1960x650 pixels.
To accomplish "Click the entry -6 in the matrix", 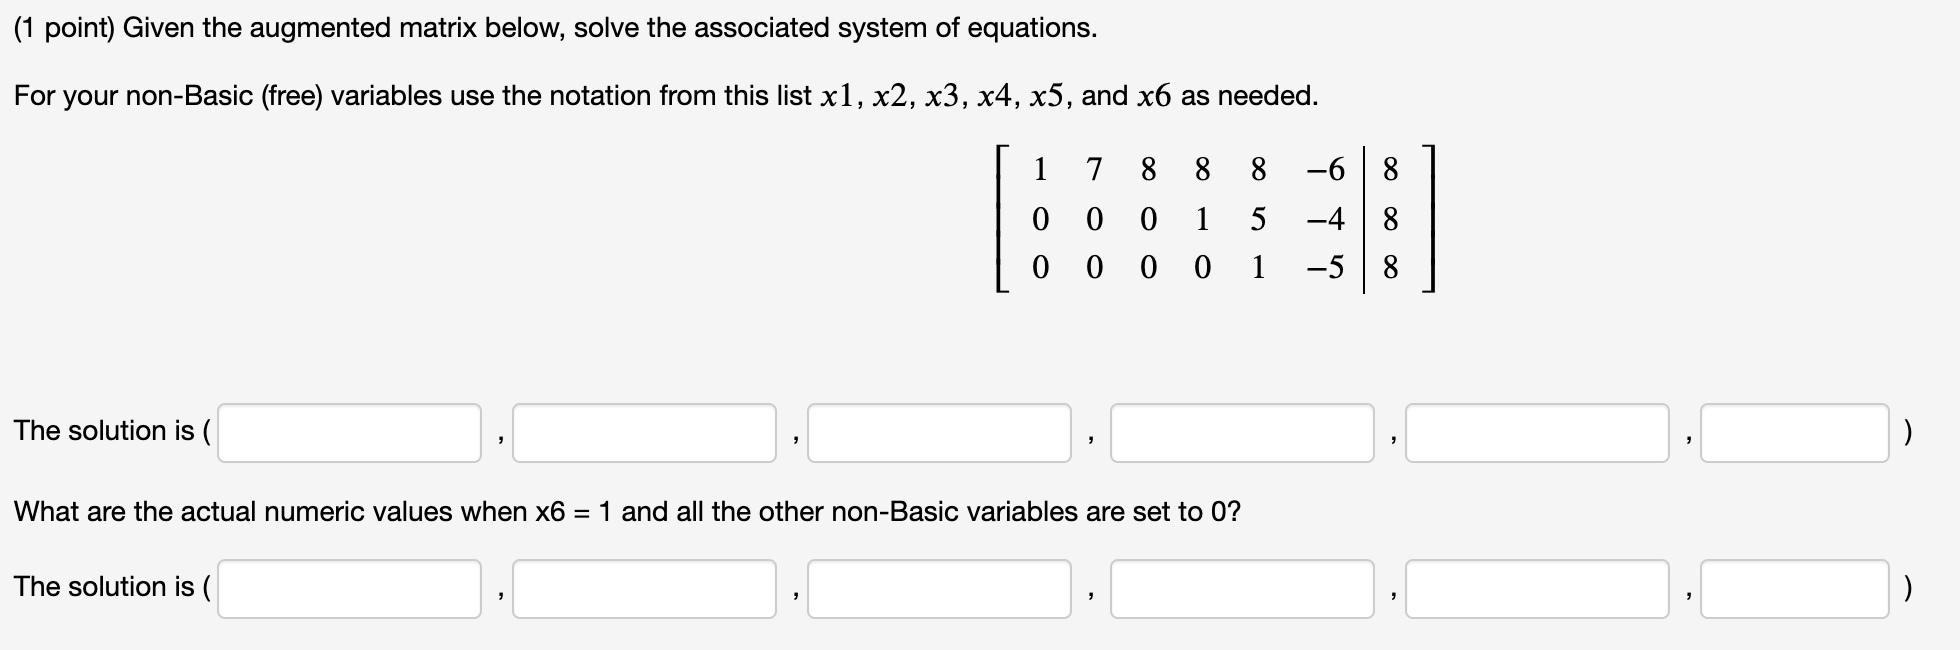I will pyautogui.click(x=1327, y=169).
